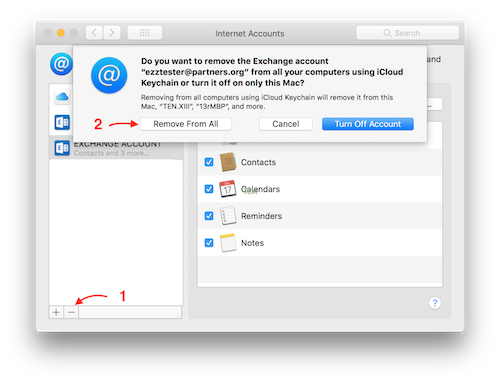Select the first Exchange account icon
This screenshot has height=383, width=500.
point(62,122)
